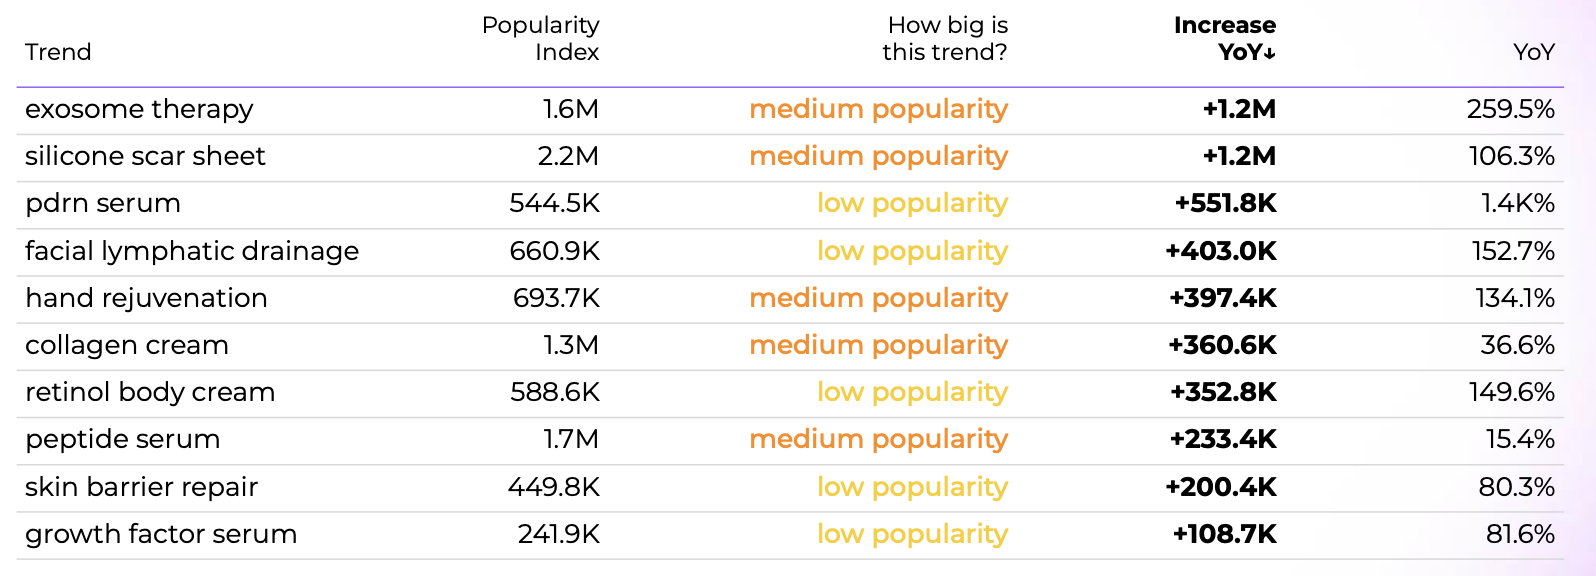Click hand rejuvenation trend name
Viewport: 1596px width, 576px height.
point(146,298)
